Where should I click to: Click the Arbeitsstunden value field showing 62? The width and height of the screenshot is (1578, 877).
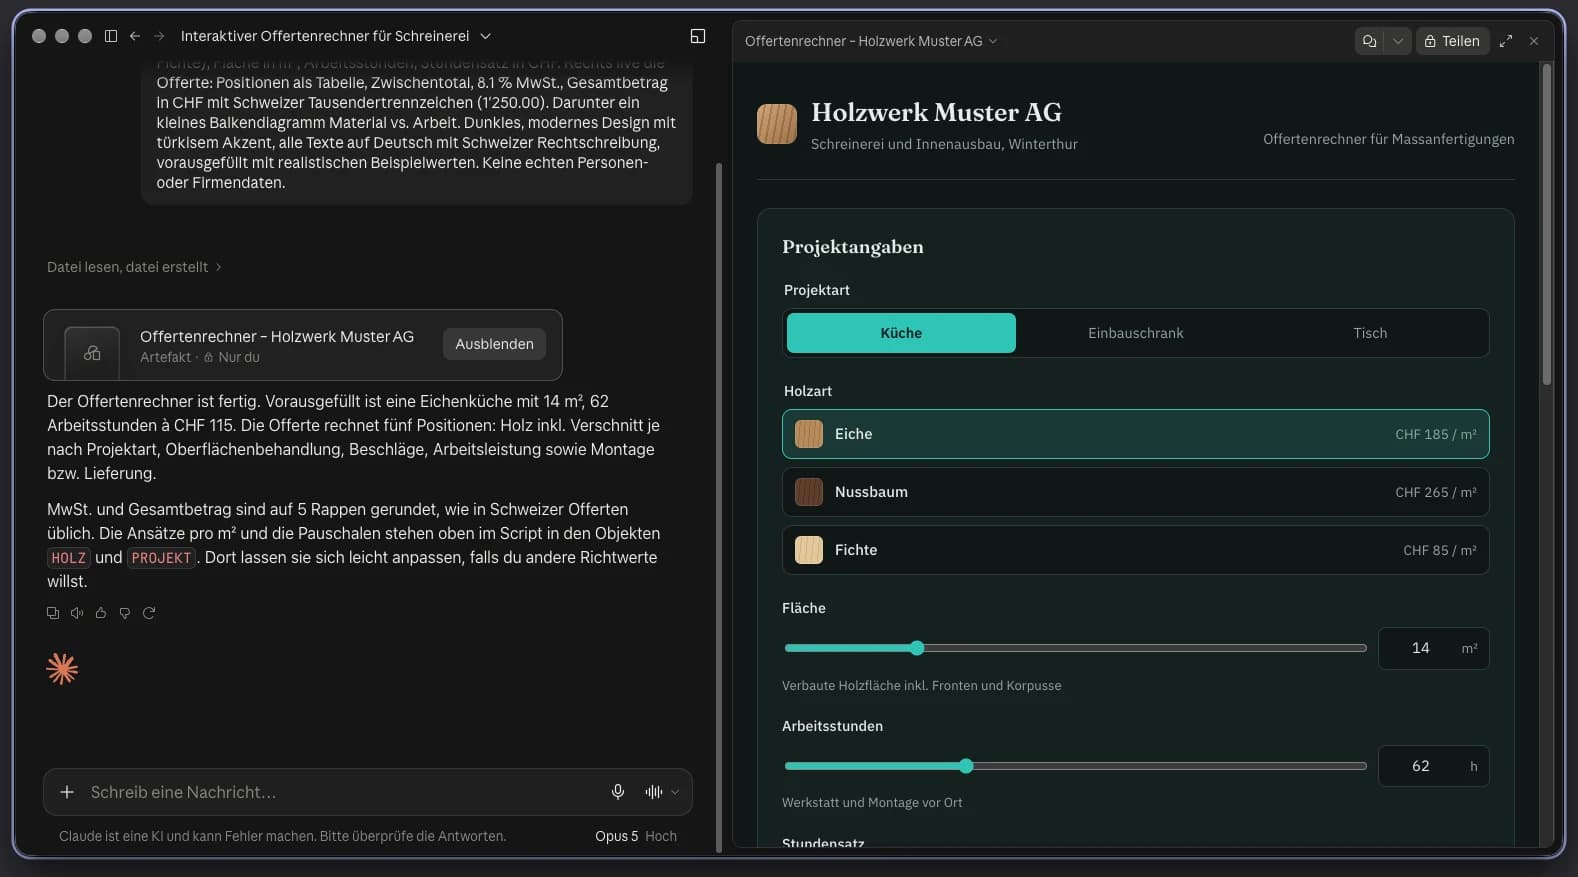click(1433, 766)
